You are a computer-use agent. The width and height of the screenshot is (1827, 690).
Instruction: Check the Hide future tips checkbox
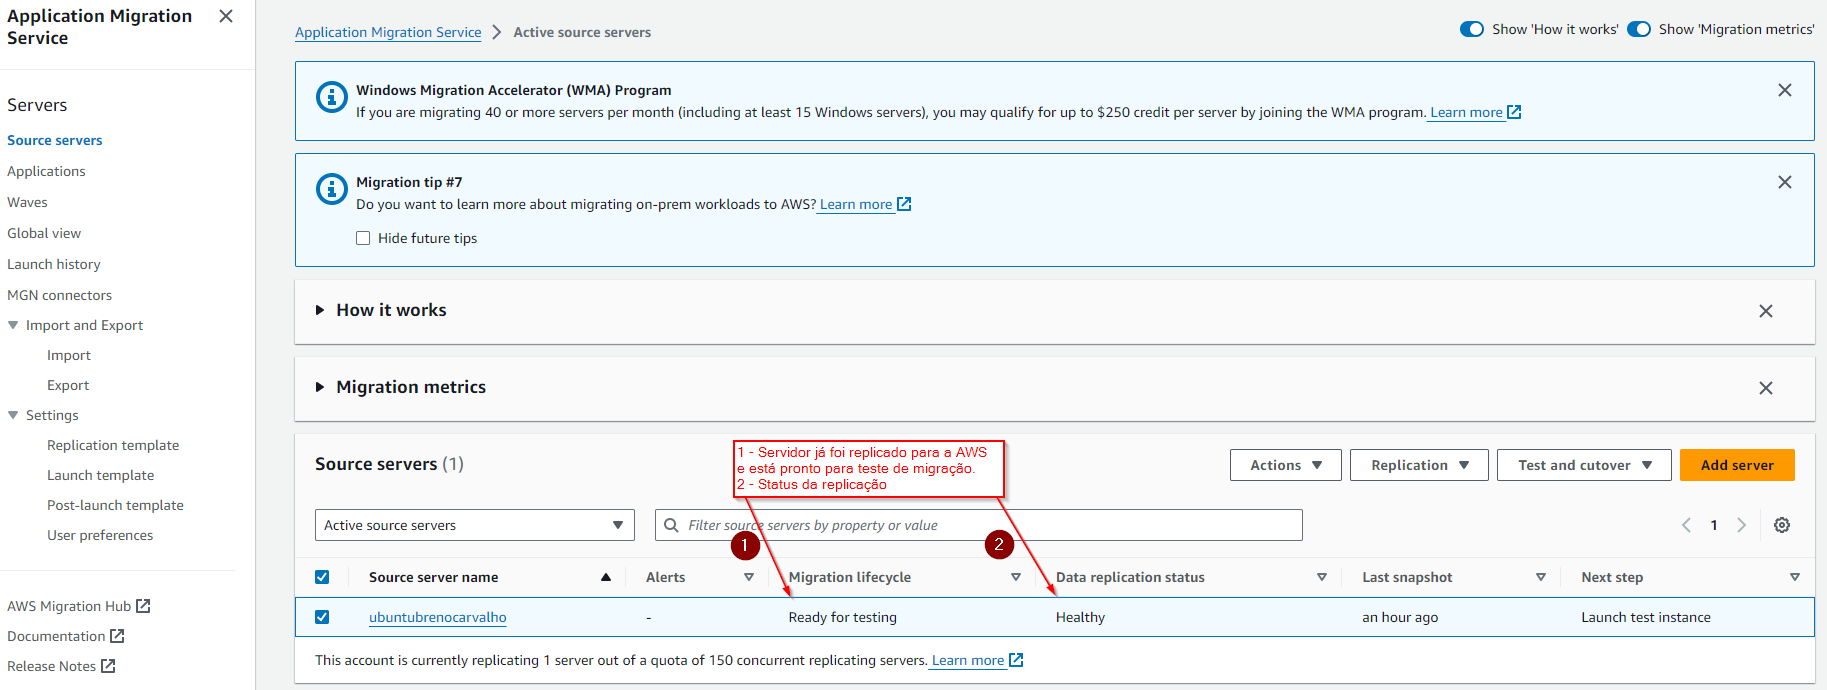point(363,238)
